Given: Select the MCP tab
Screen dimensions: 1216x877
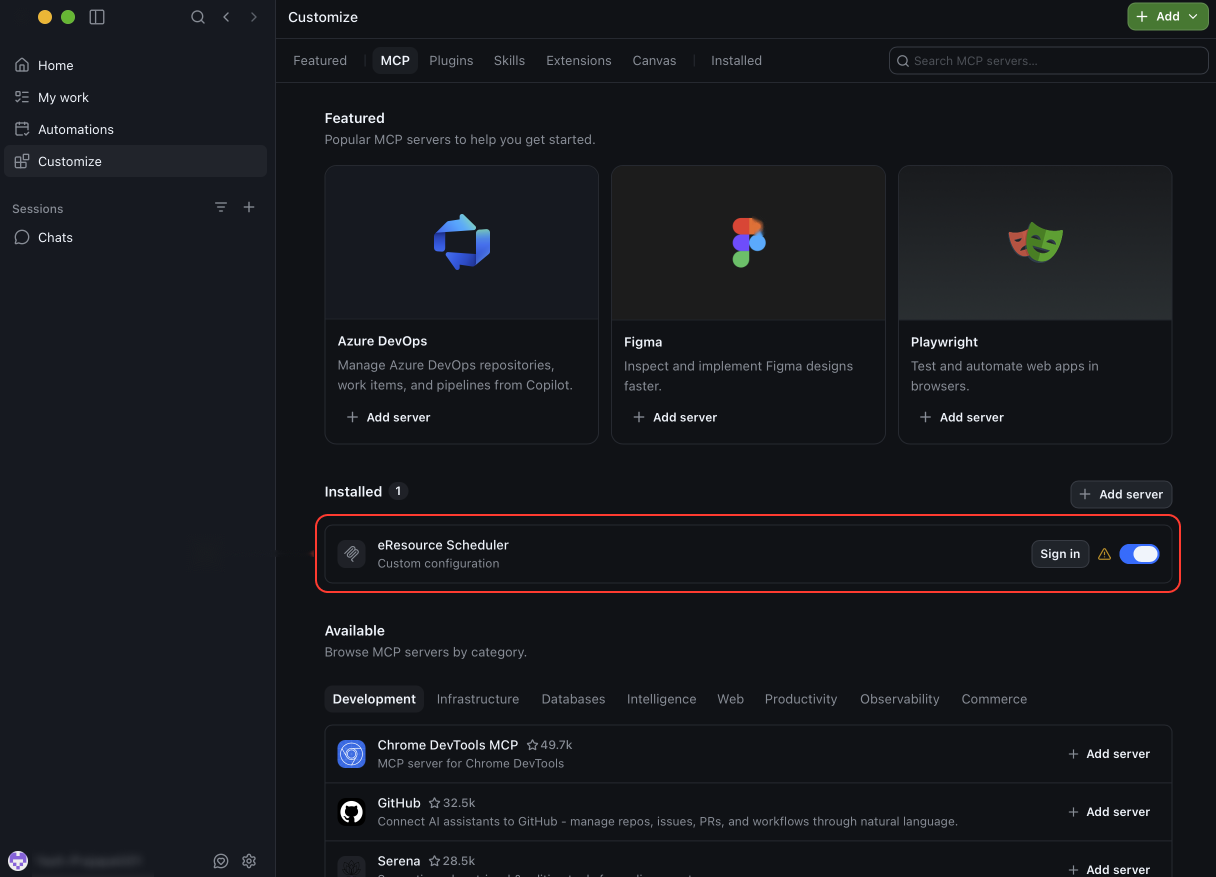Looking at the screenshot, I should pos(395,61).
